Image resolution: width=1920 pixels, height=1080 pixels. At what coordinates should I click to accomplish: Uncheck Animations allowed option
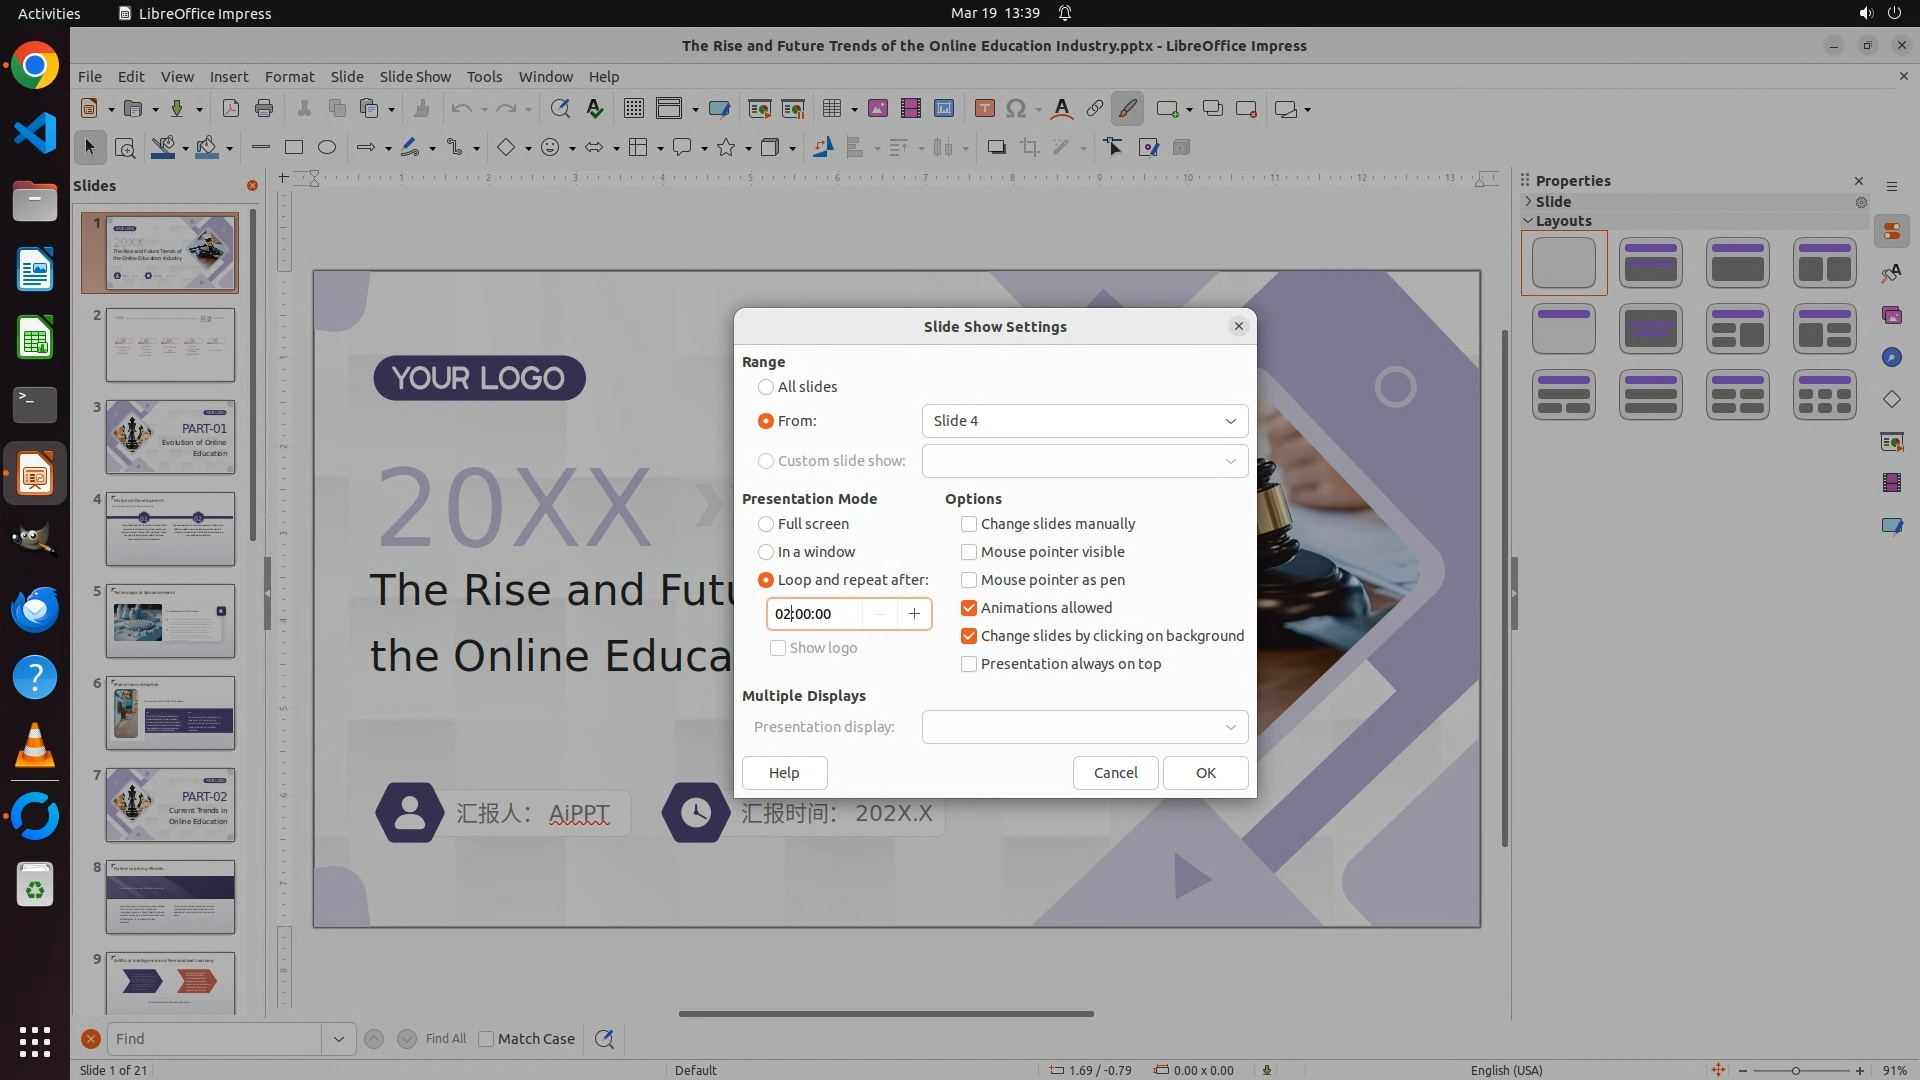point(969,608)
